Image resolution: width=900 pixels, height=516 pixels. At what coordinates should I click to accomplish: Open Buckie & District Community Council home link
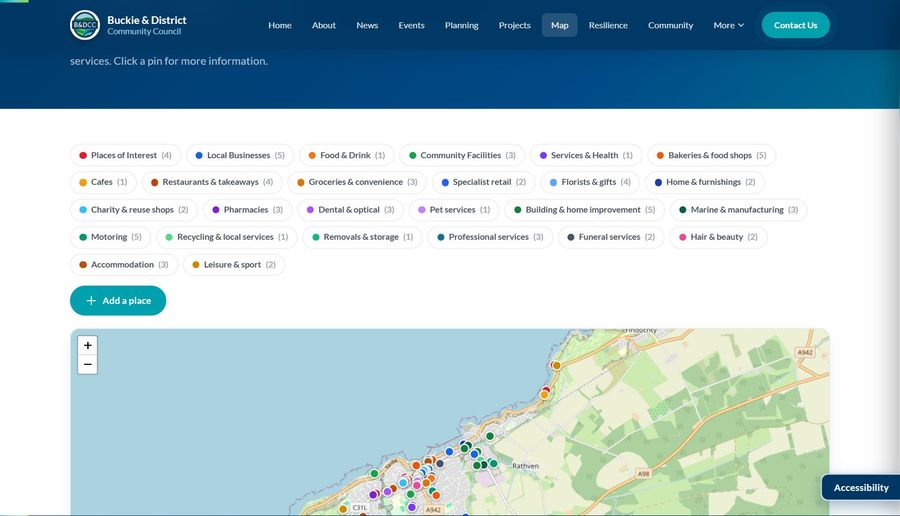pos(128,25)
